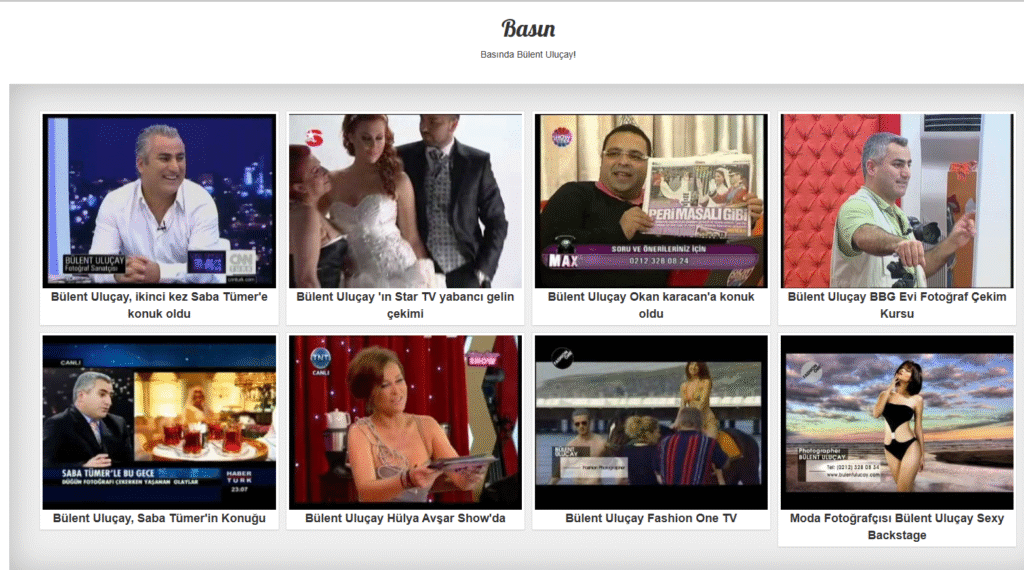Open the Hülya Avşar Show video thumbnail

click(x=405, y=422)
